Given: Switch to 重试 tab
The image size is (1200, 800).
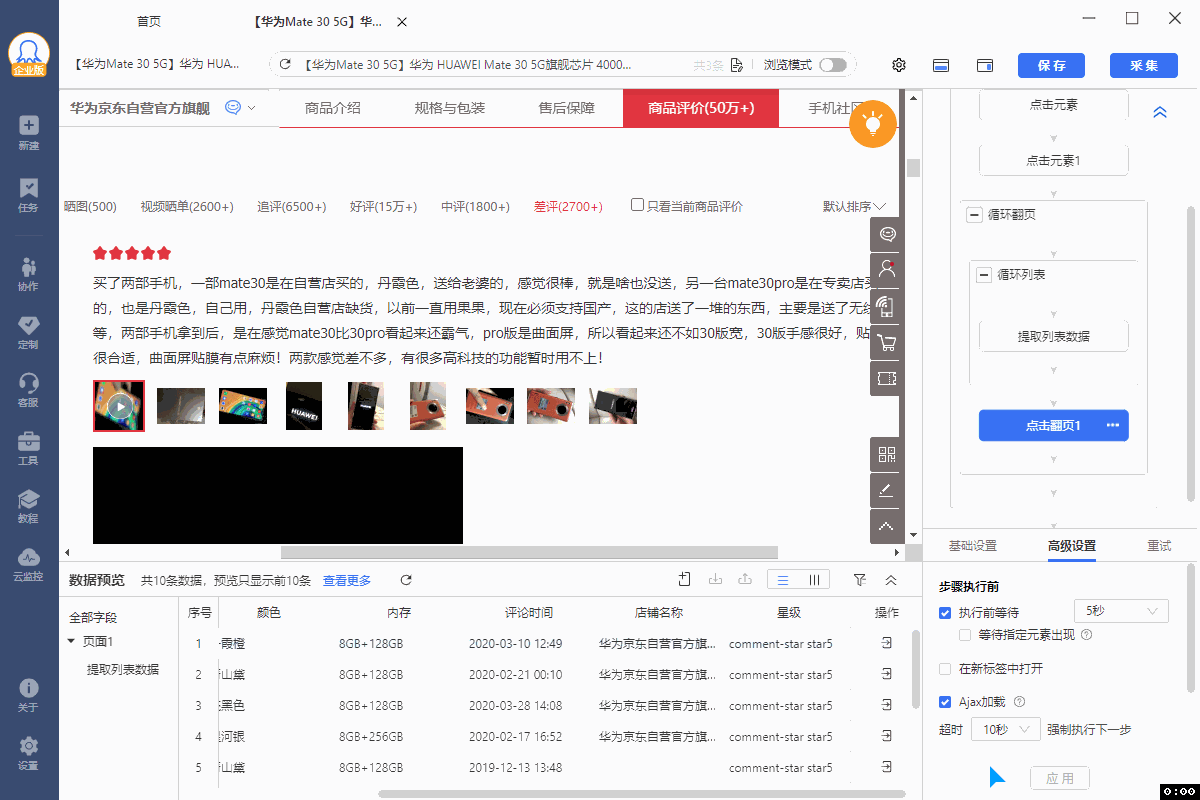Looking at the screenshot, I should 1159,546.
